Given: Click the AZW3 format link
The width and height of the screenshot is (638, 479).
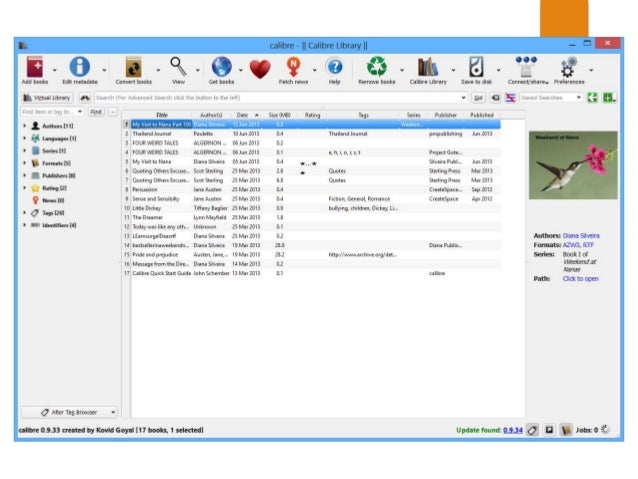Looking at the screenshot, I should click(571, 245).
